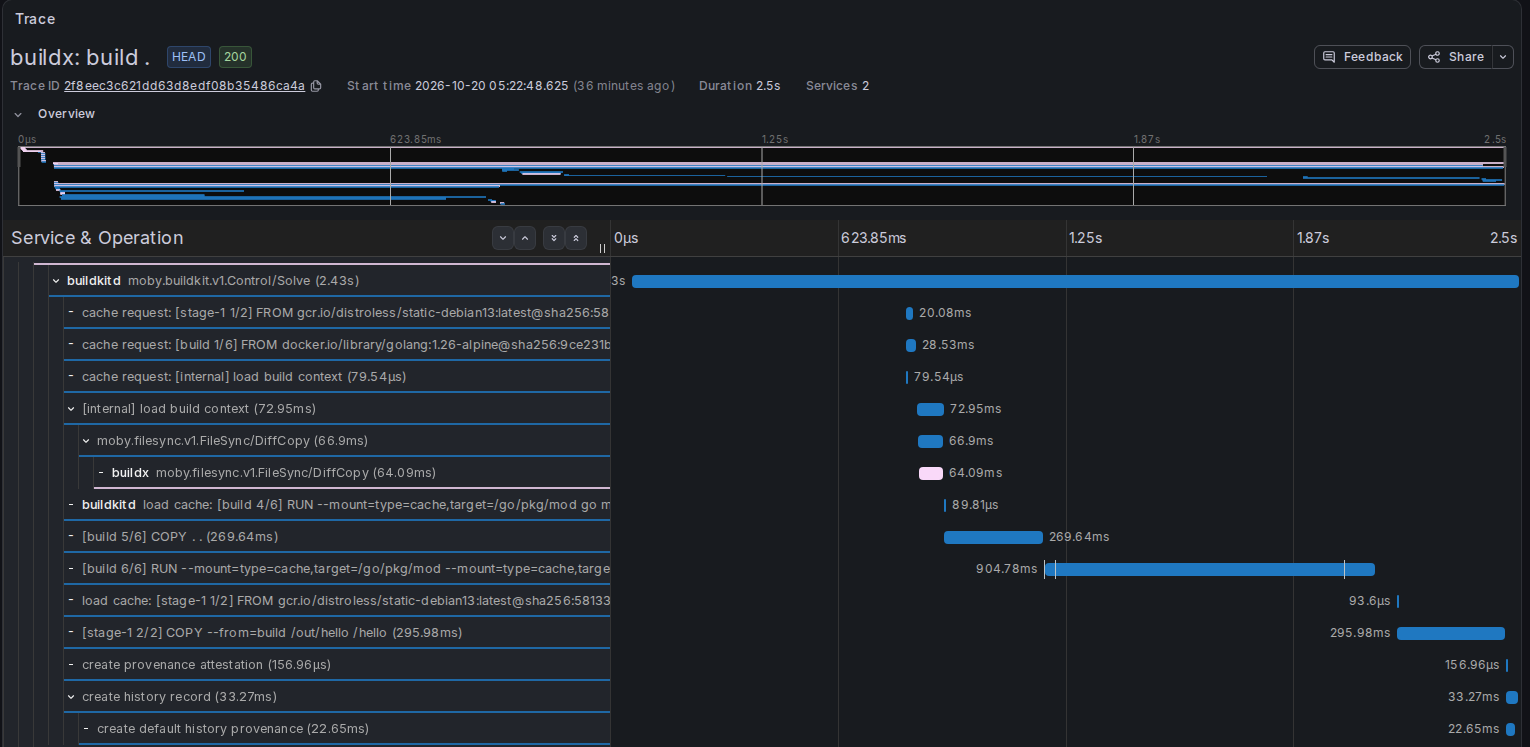Open the Share options dropdown arrow

(x=1504, y=57)
